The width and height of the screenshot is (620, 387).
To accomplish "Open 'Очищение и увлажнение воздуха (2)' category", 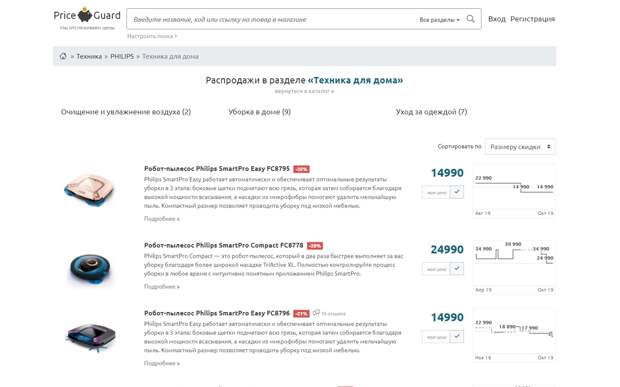I will tap(126, 112).
